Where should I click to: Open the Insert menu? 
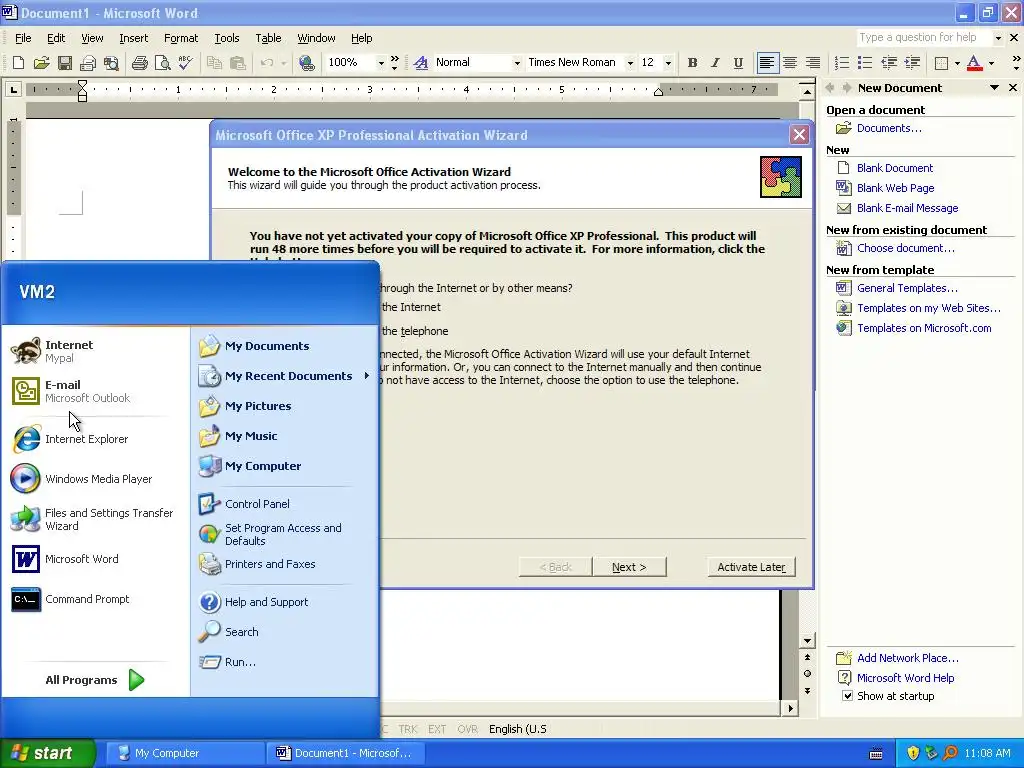pyautogui.click(x=133, y=38)
